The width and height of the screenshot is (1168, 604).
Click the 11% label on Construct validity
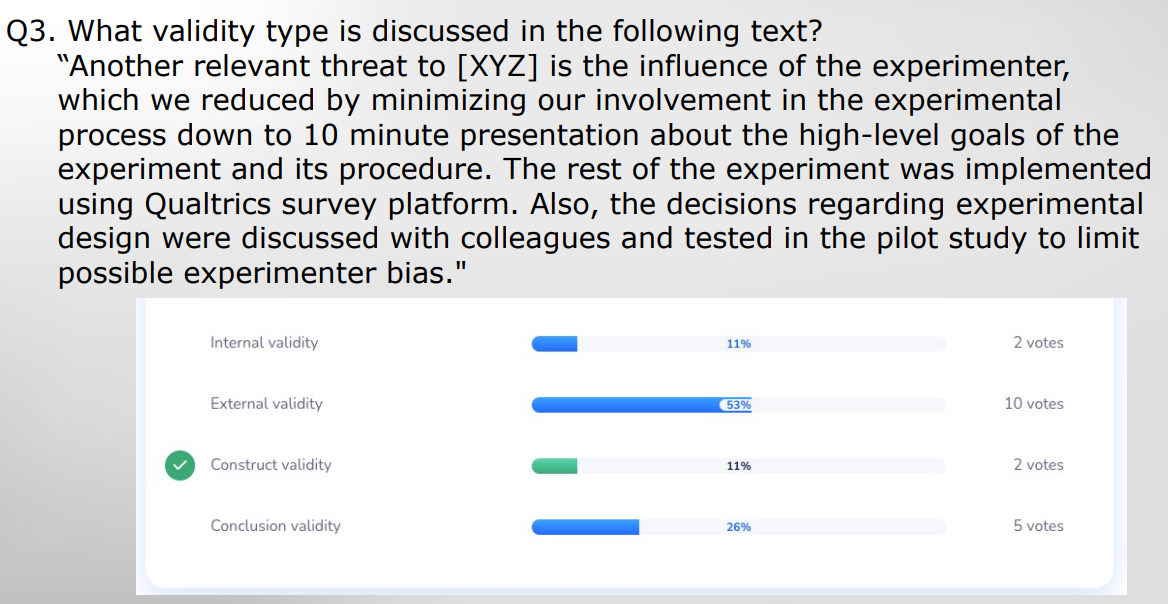(739, 466)
